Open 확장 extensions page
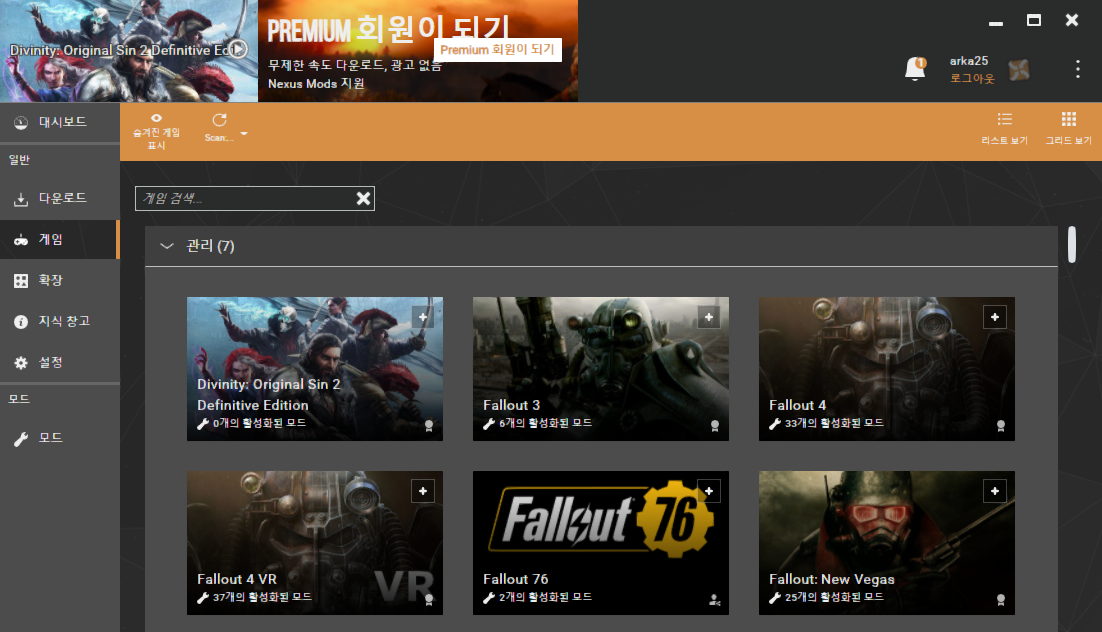This screenshot has height=632, width=1102. [x=60, y=280]
